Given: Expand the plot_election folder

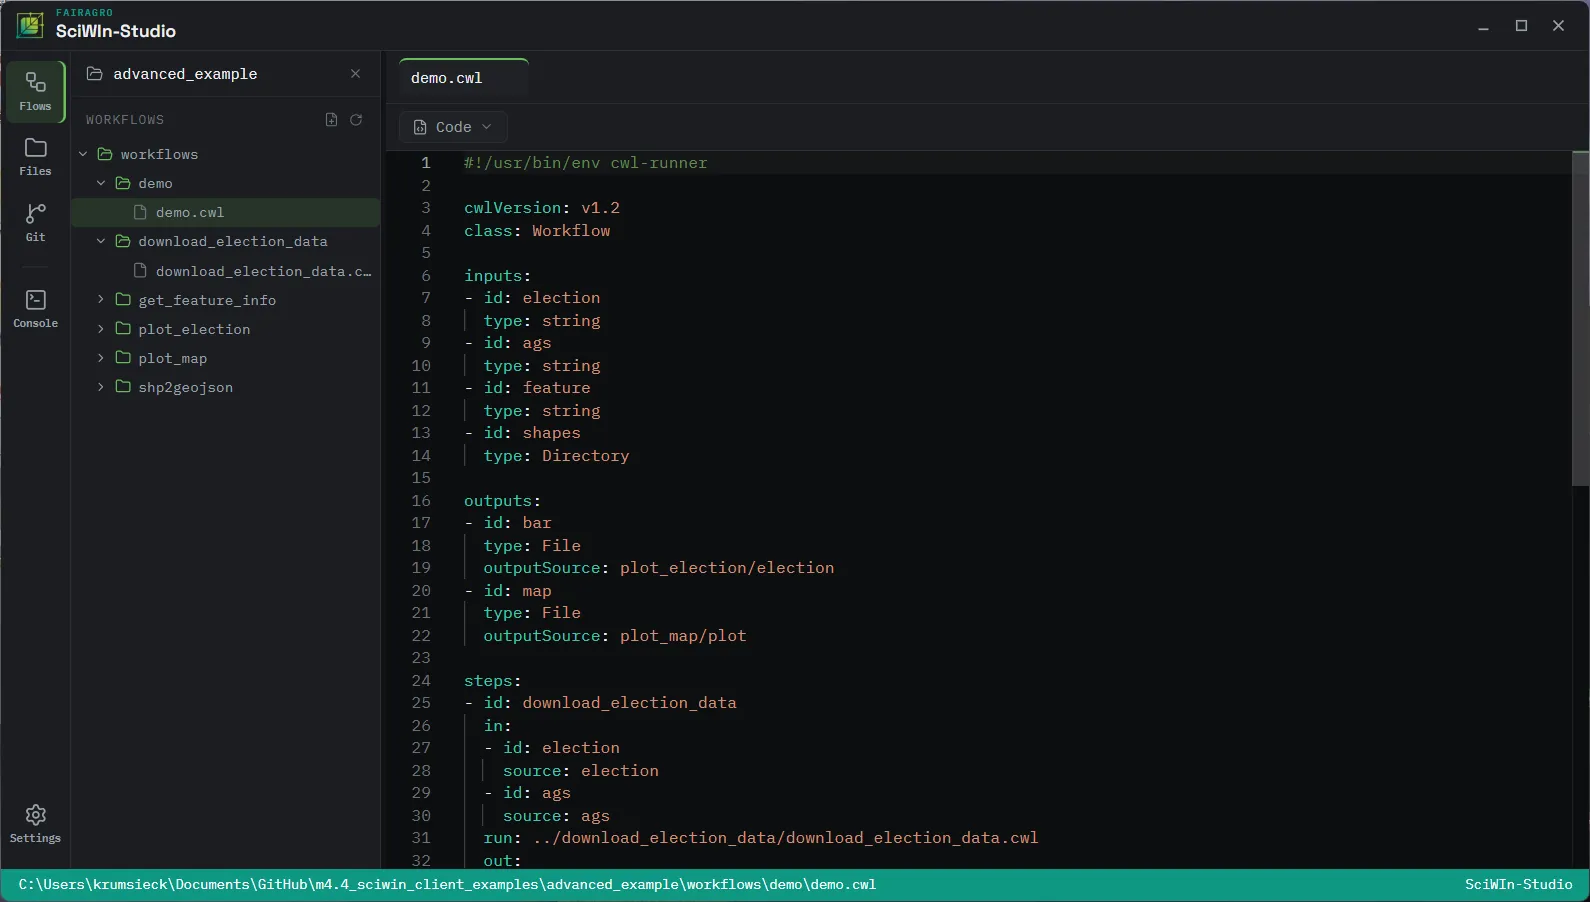Looking at the screenshot, I should [101, 329].
